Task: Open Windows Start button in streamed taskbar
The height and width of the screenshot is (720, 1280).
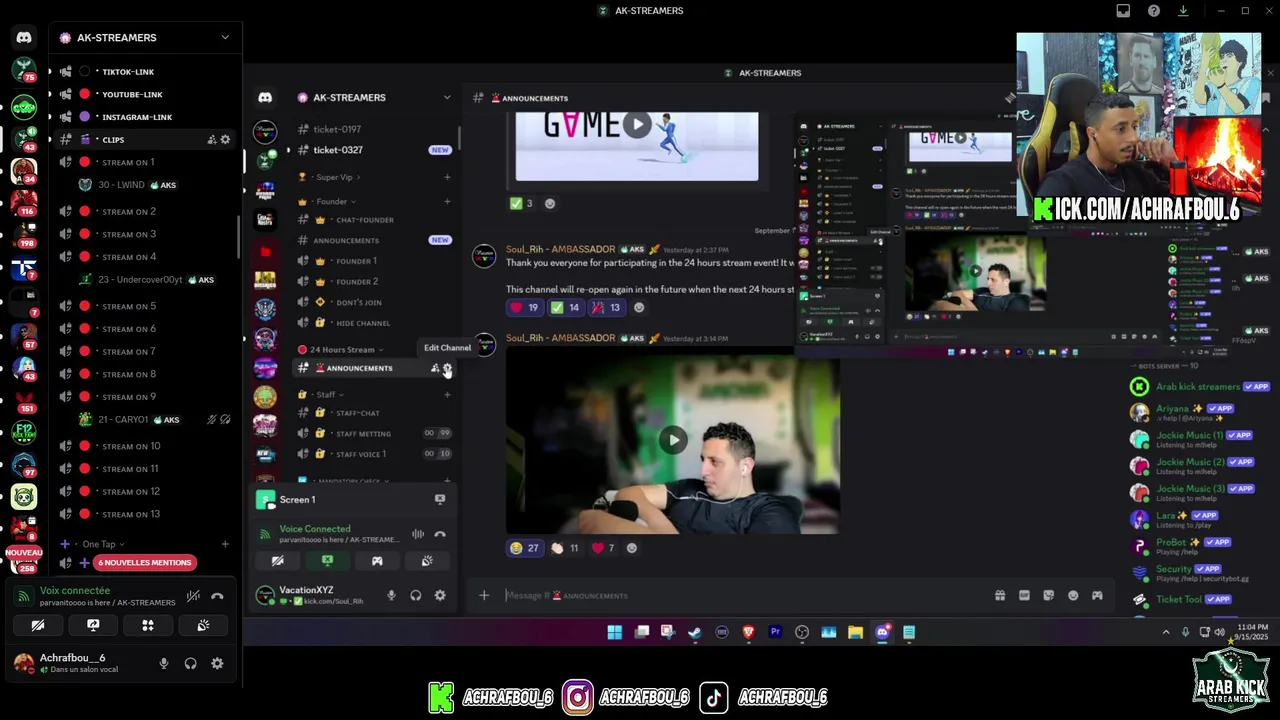Action: 615,632
